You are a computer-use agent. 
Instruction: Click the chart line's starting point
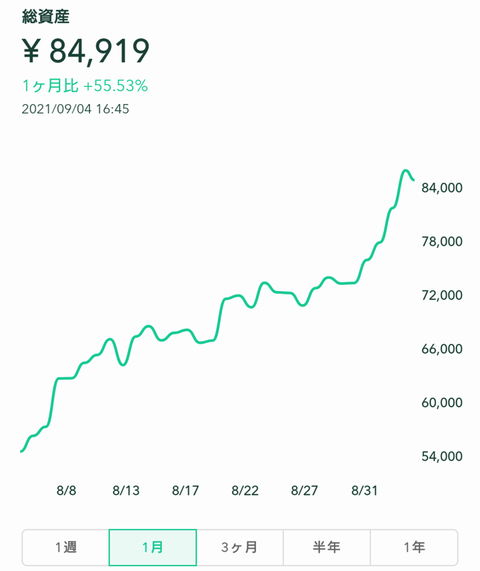[x=21, y=451]
